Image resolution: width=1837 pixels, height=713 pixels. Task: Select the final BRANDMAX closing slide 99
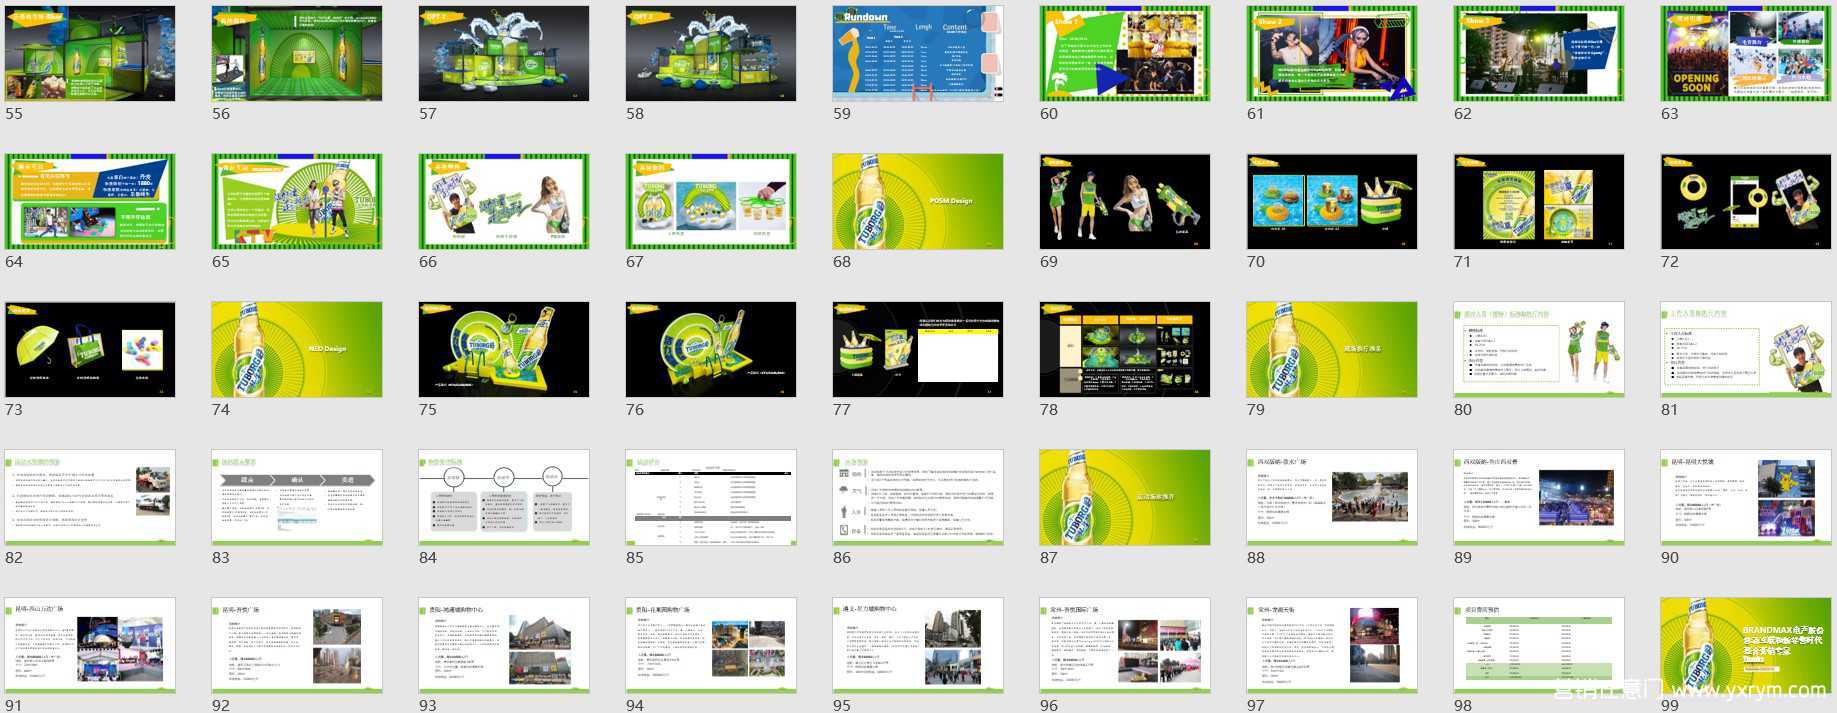1746,645
